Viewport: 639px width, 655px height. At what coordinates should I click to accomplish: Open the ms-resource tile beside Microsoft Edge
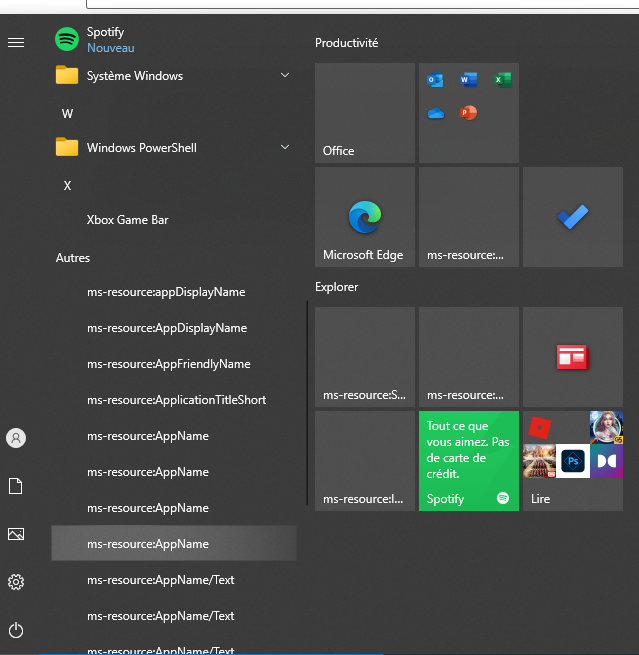[x=469, y=217]
